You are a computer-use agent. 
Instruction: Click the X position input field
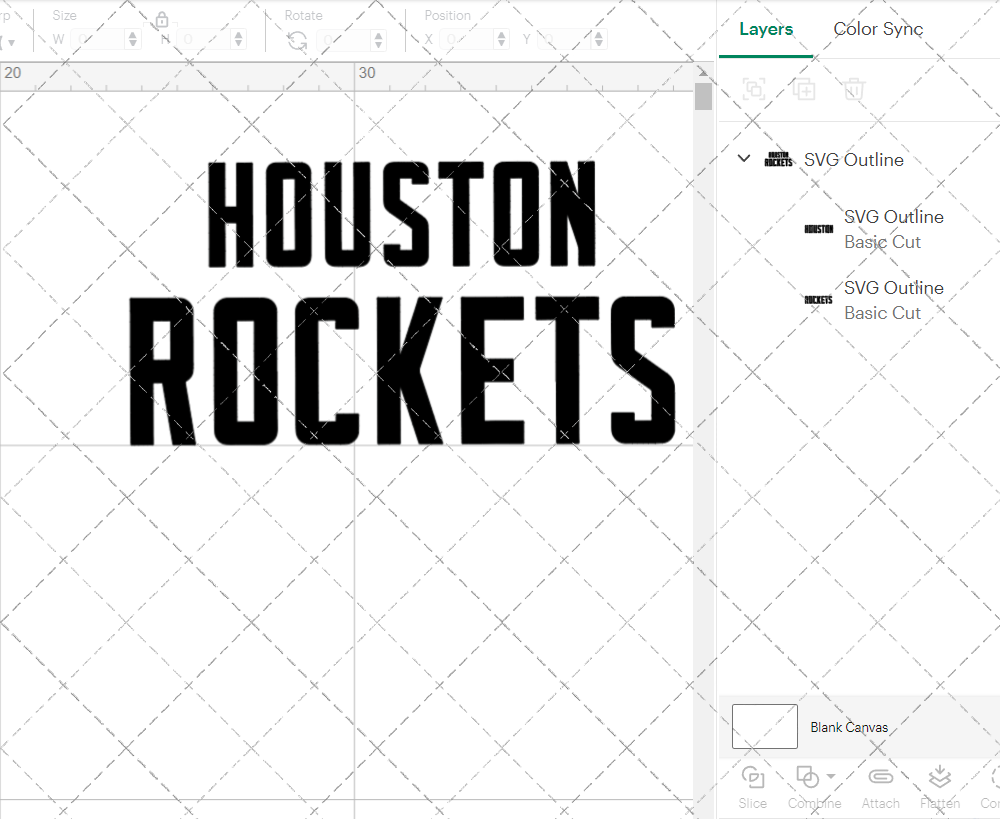tap(465, 38)
